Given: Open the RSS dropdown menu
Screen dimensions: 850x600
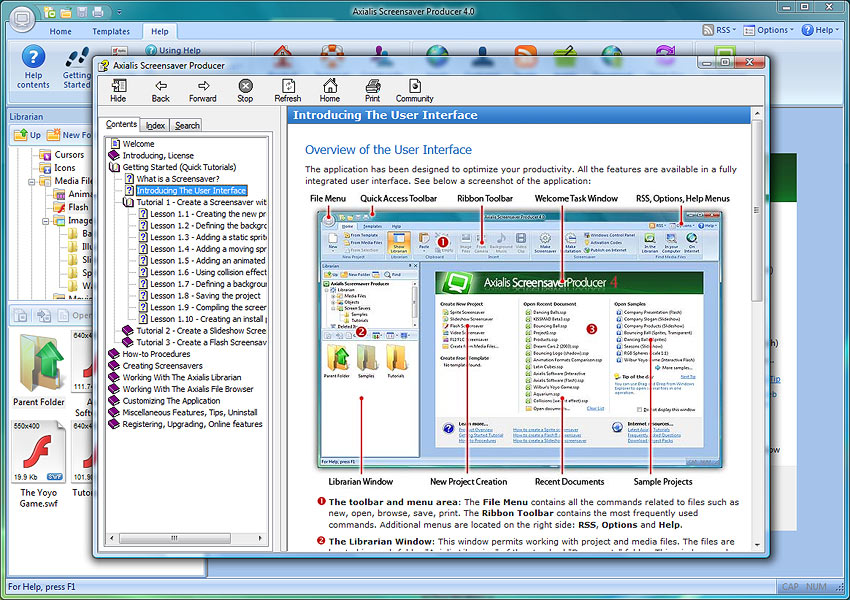Looking at the screenshot, I should pyautogui.click(x=721, y=30).
